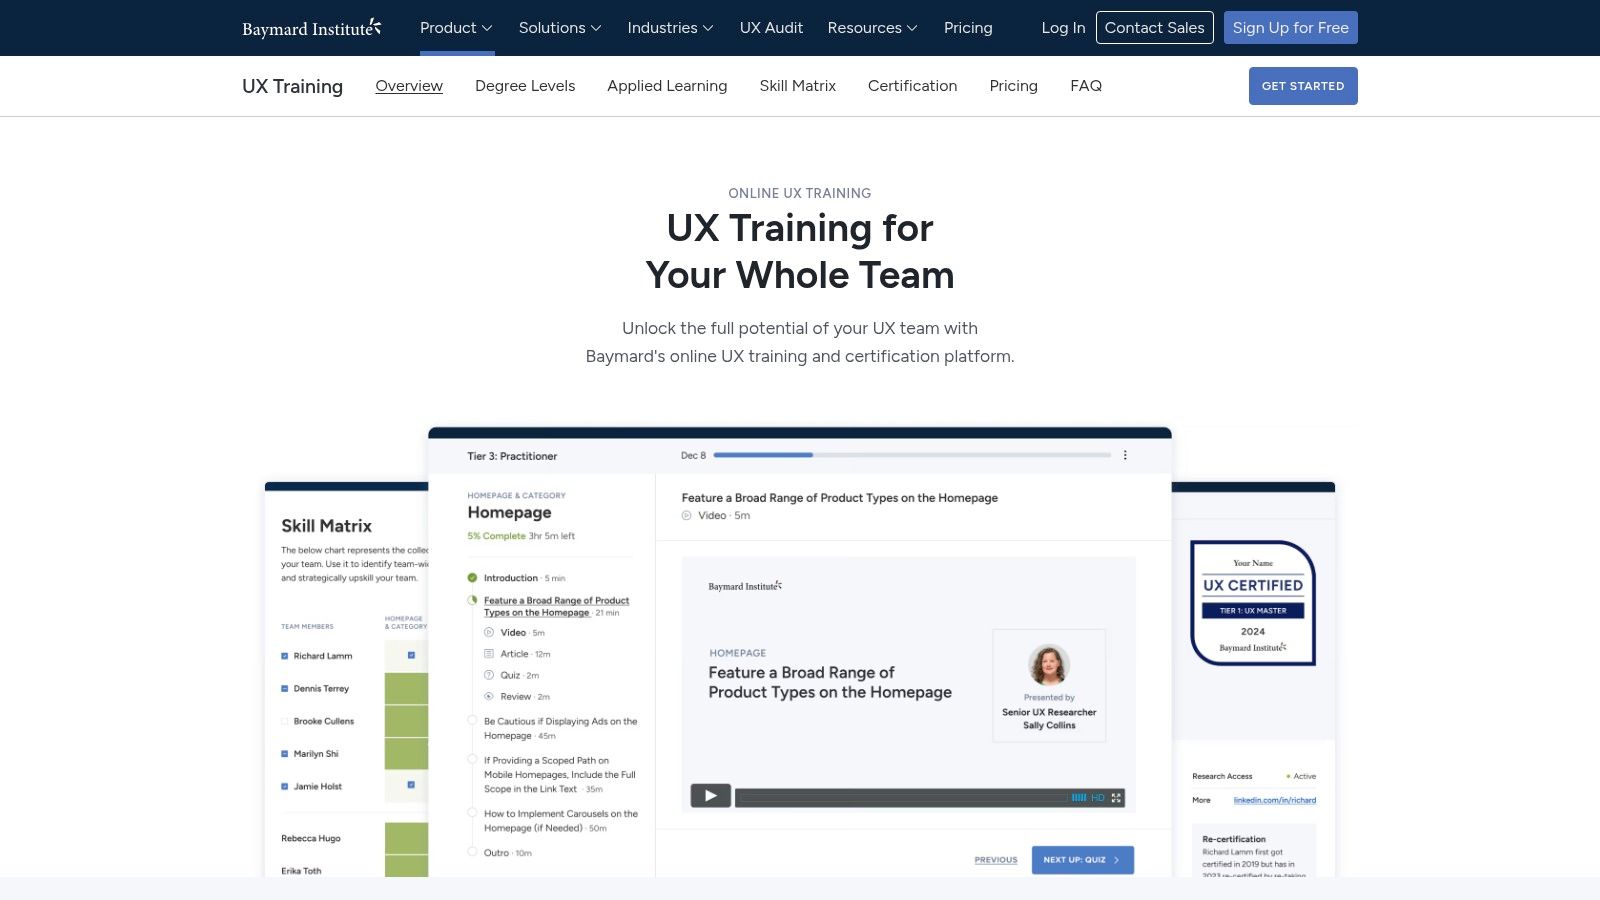Open the FAQ tab
The height and width of the screenshot is (900, 1600).
[1086, 86]
